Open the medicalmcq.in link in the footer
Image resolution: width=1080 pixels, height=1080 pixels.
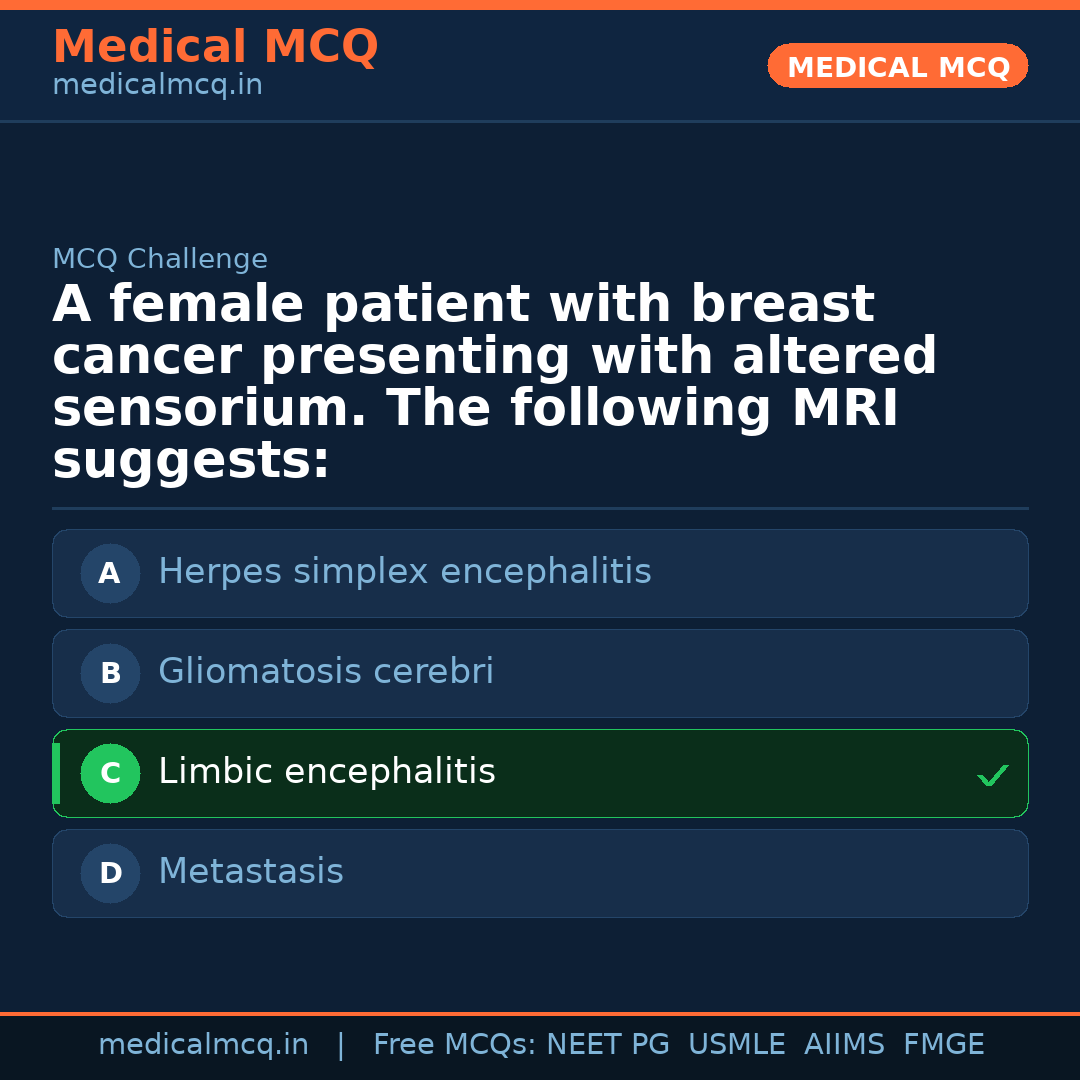pos(203,1045)
